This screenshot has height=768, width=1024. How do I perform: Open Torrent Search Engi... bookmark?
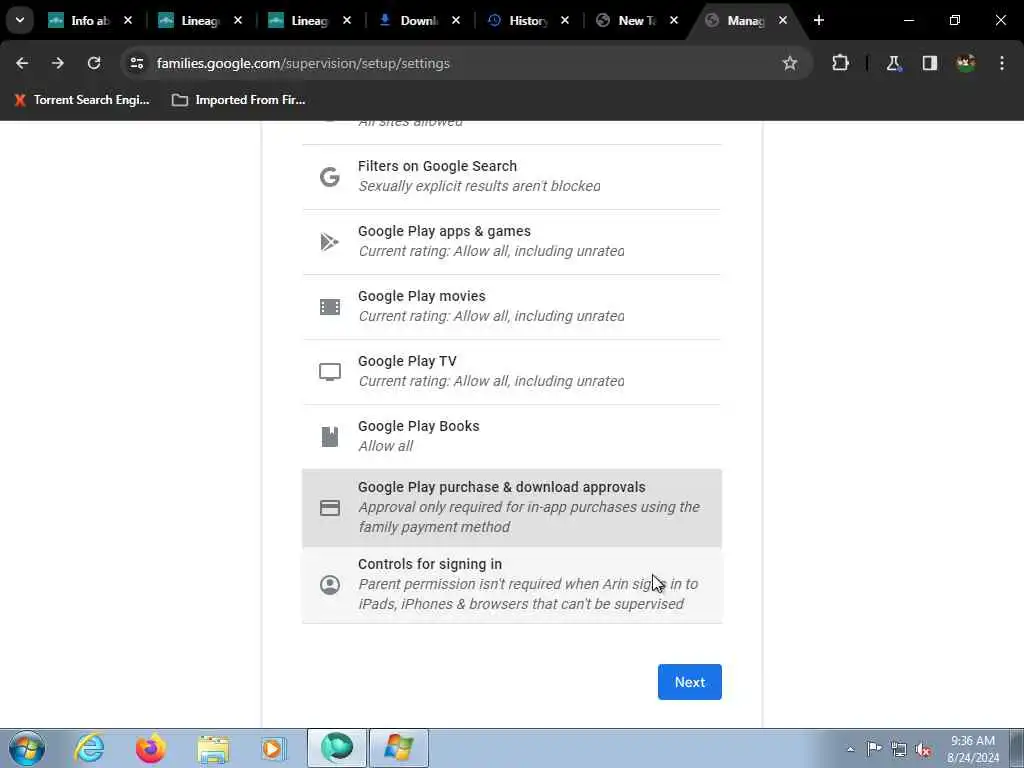82,100
